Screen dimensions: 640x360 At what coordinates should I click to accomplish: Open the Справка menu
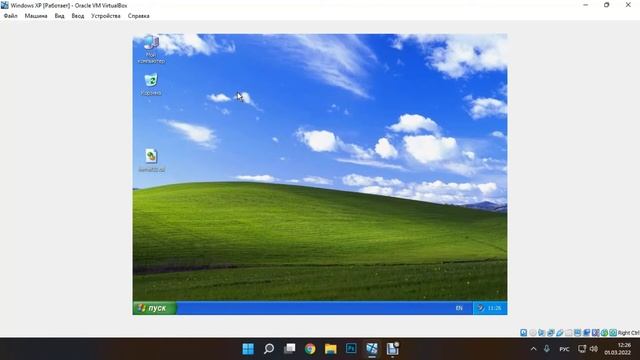pyautogui.click(x=138, y=16)
